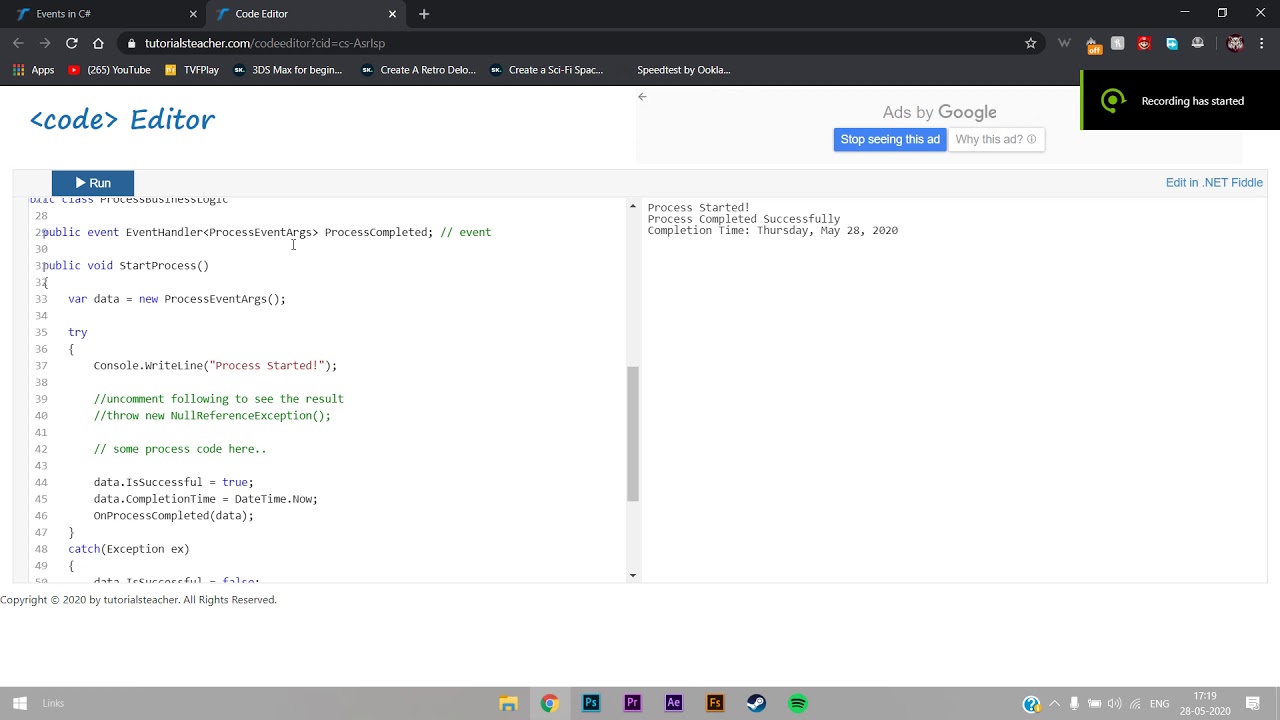The image size is (1280, 720).
Task: Click the orange 'off' badge extension icon
Action: (x=1093, y=44)
